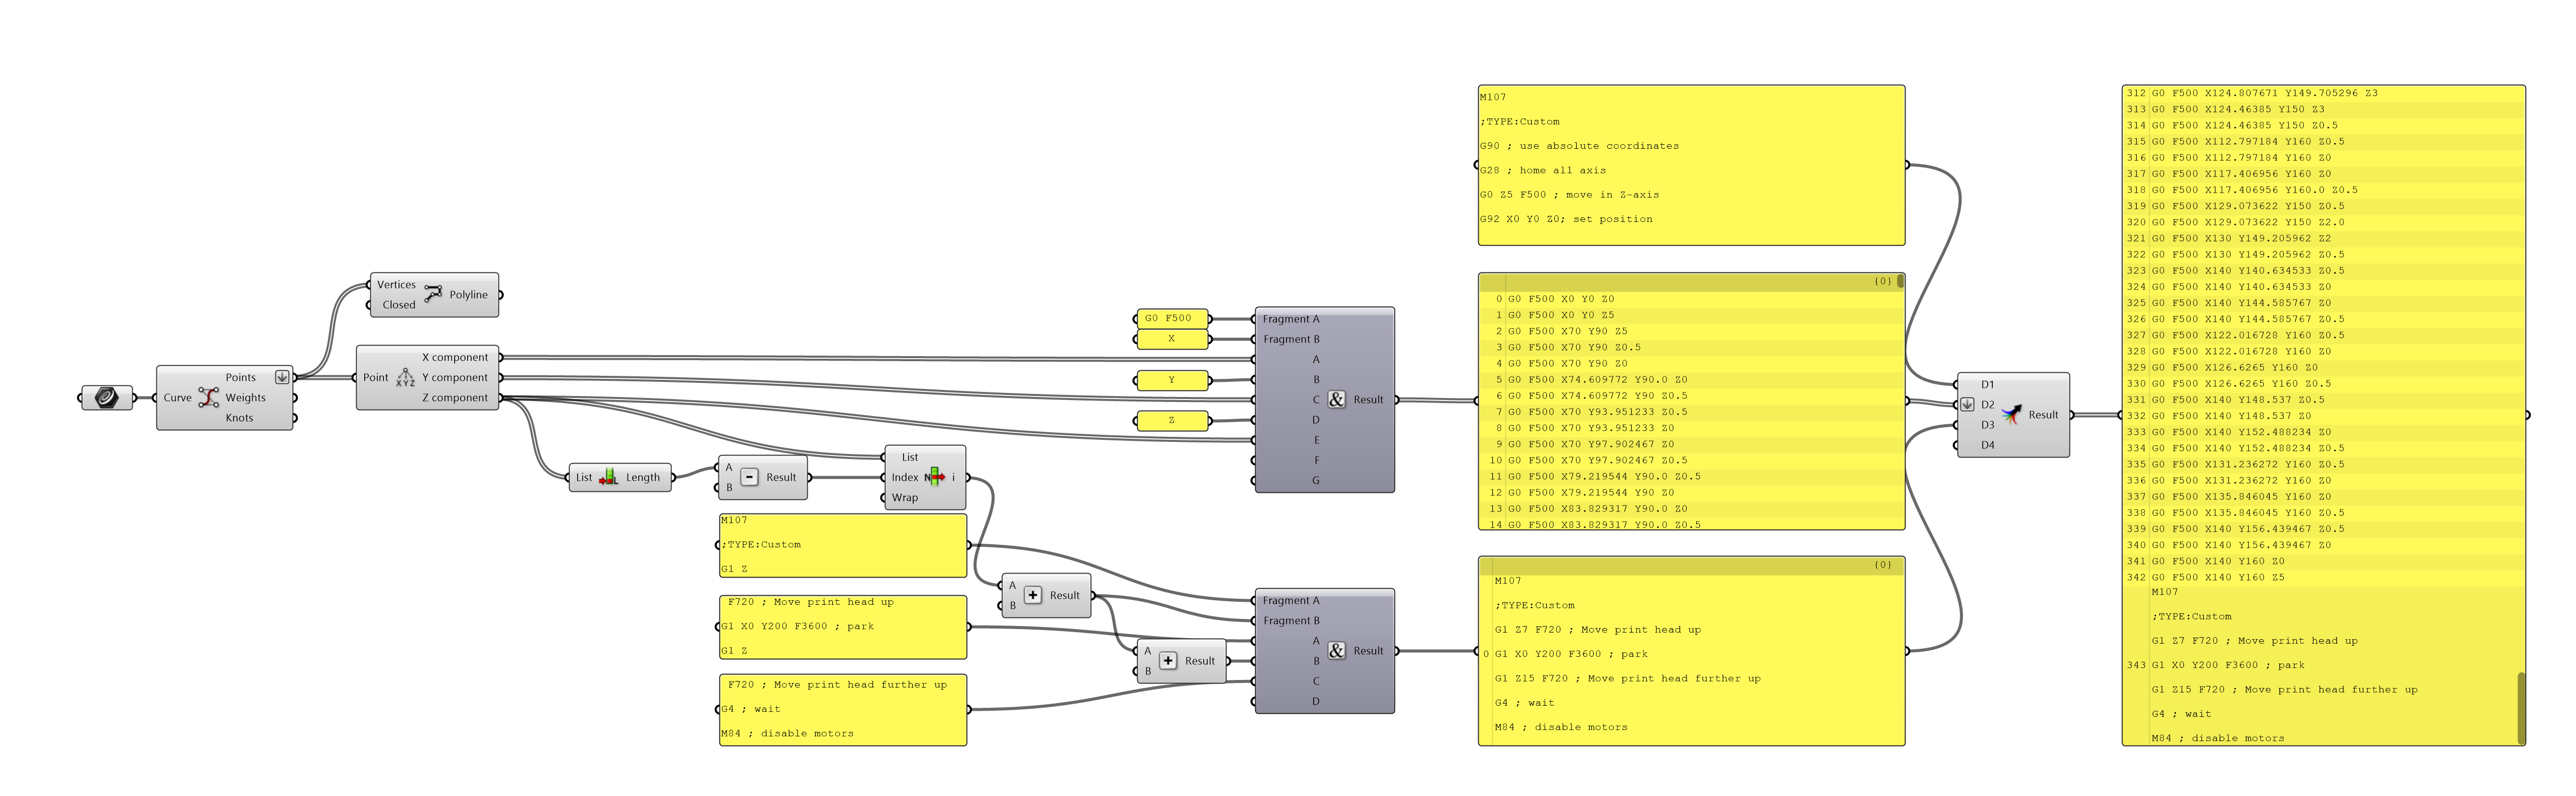Click the List Item component icon
2576x796 pixels.
tap(935, 477)
